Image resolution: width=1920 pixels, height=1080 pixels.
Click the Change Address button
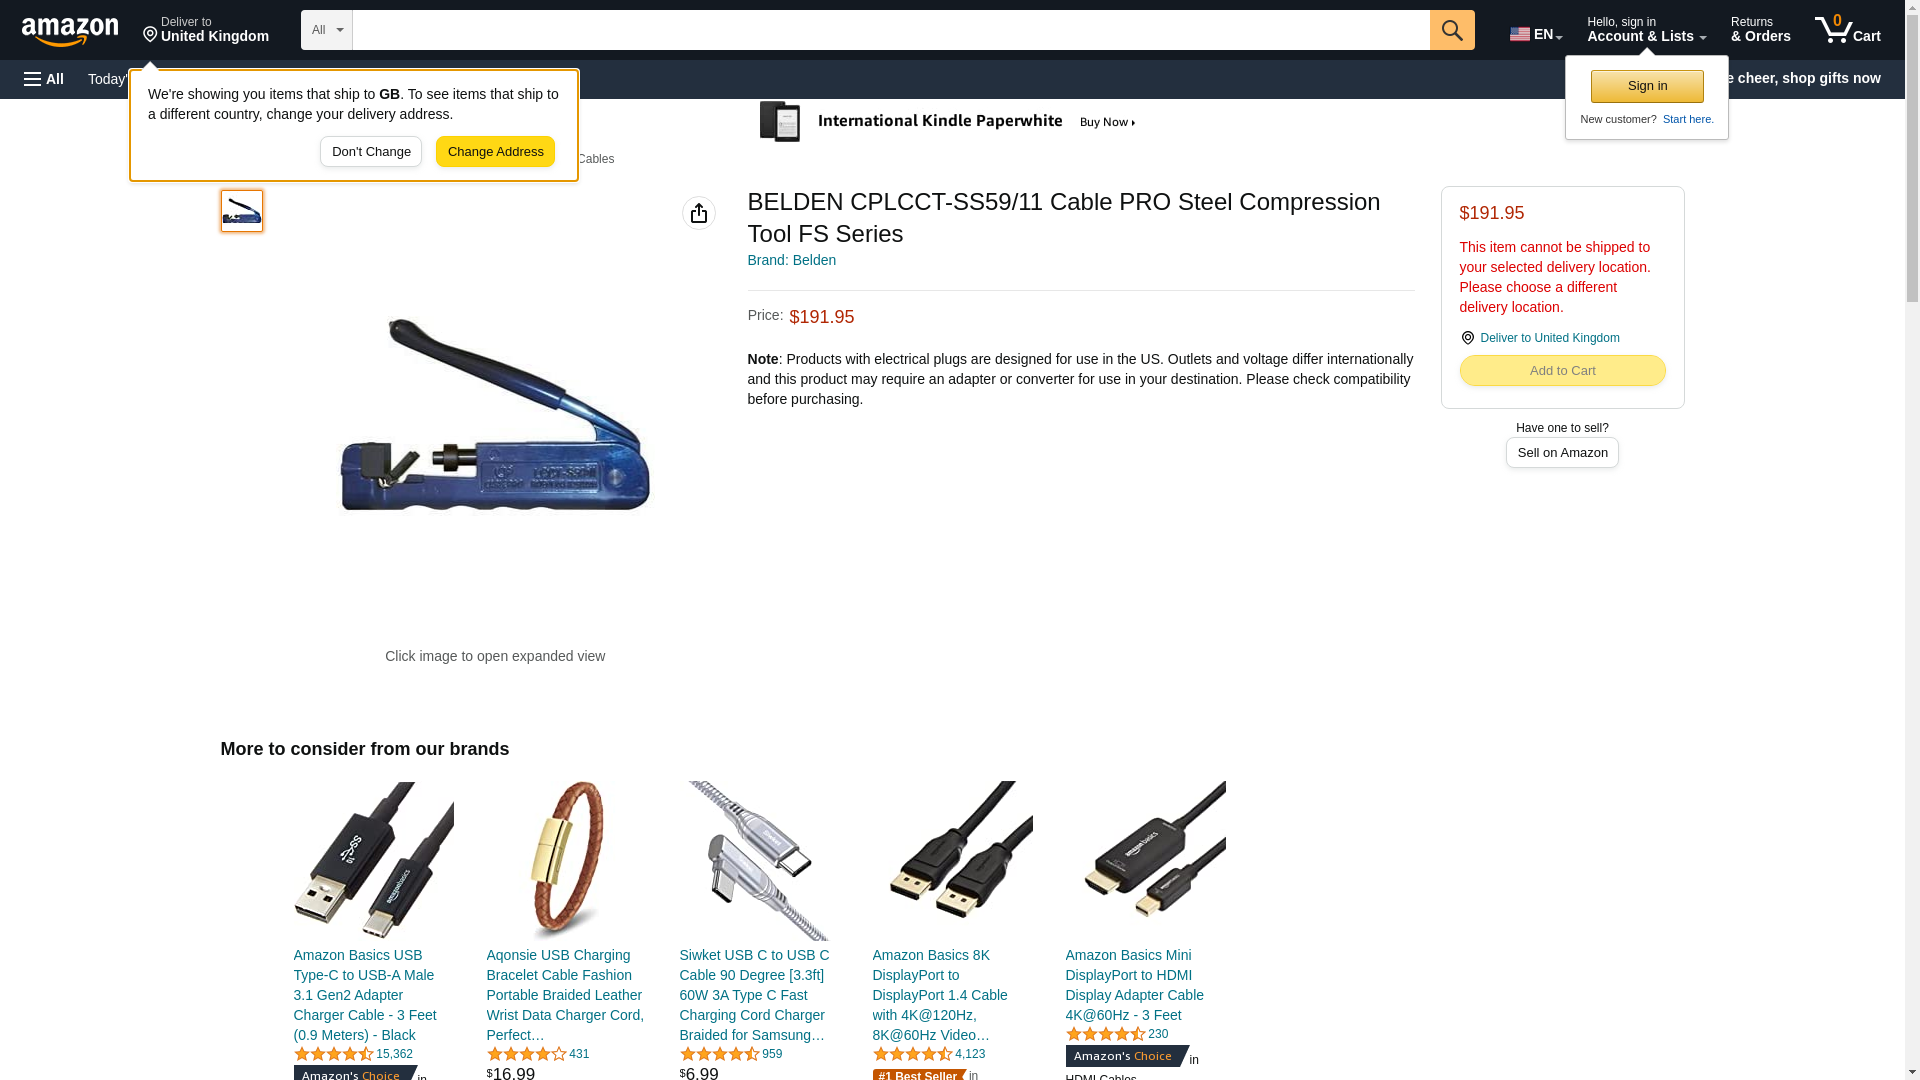tap(495, 152)
